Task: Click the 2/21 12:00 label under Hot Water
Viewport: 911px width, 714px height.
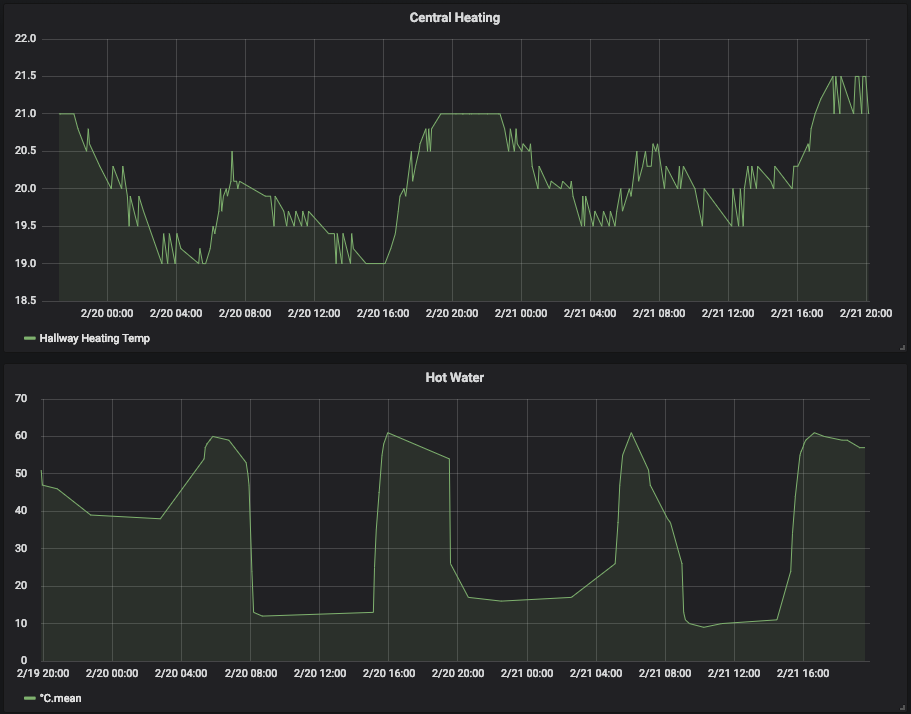Action: tap(734, 673)
